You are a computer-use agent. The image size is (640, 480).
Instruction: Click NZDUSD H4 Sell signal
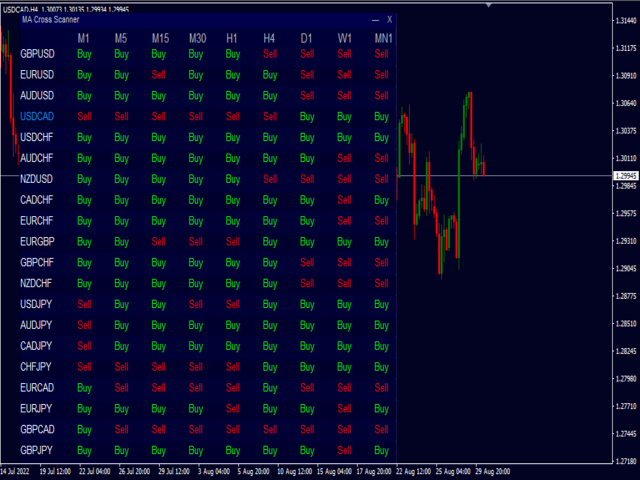tap(270, 179)
